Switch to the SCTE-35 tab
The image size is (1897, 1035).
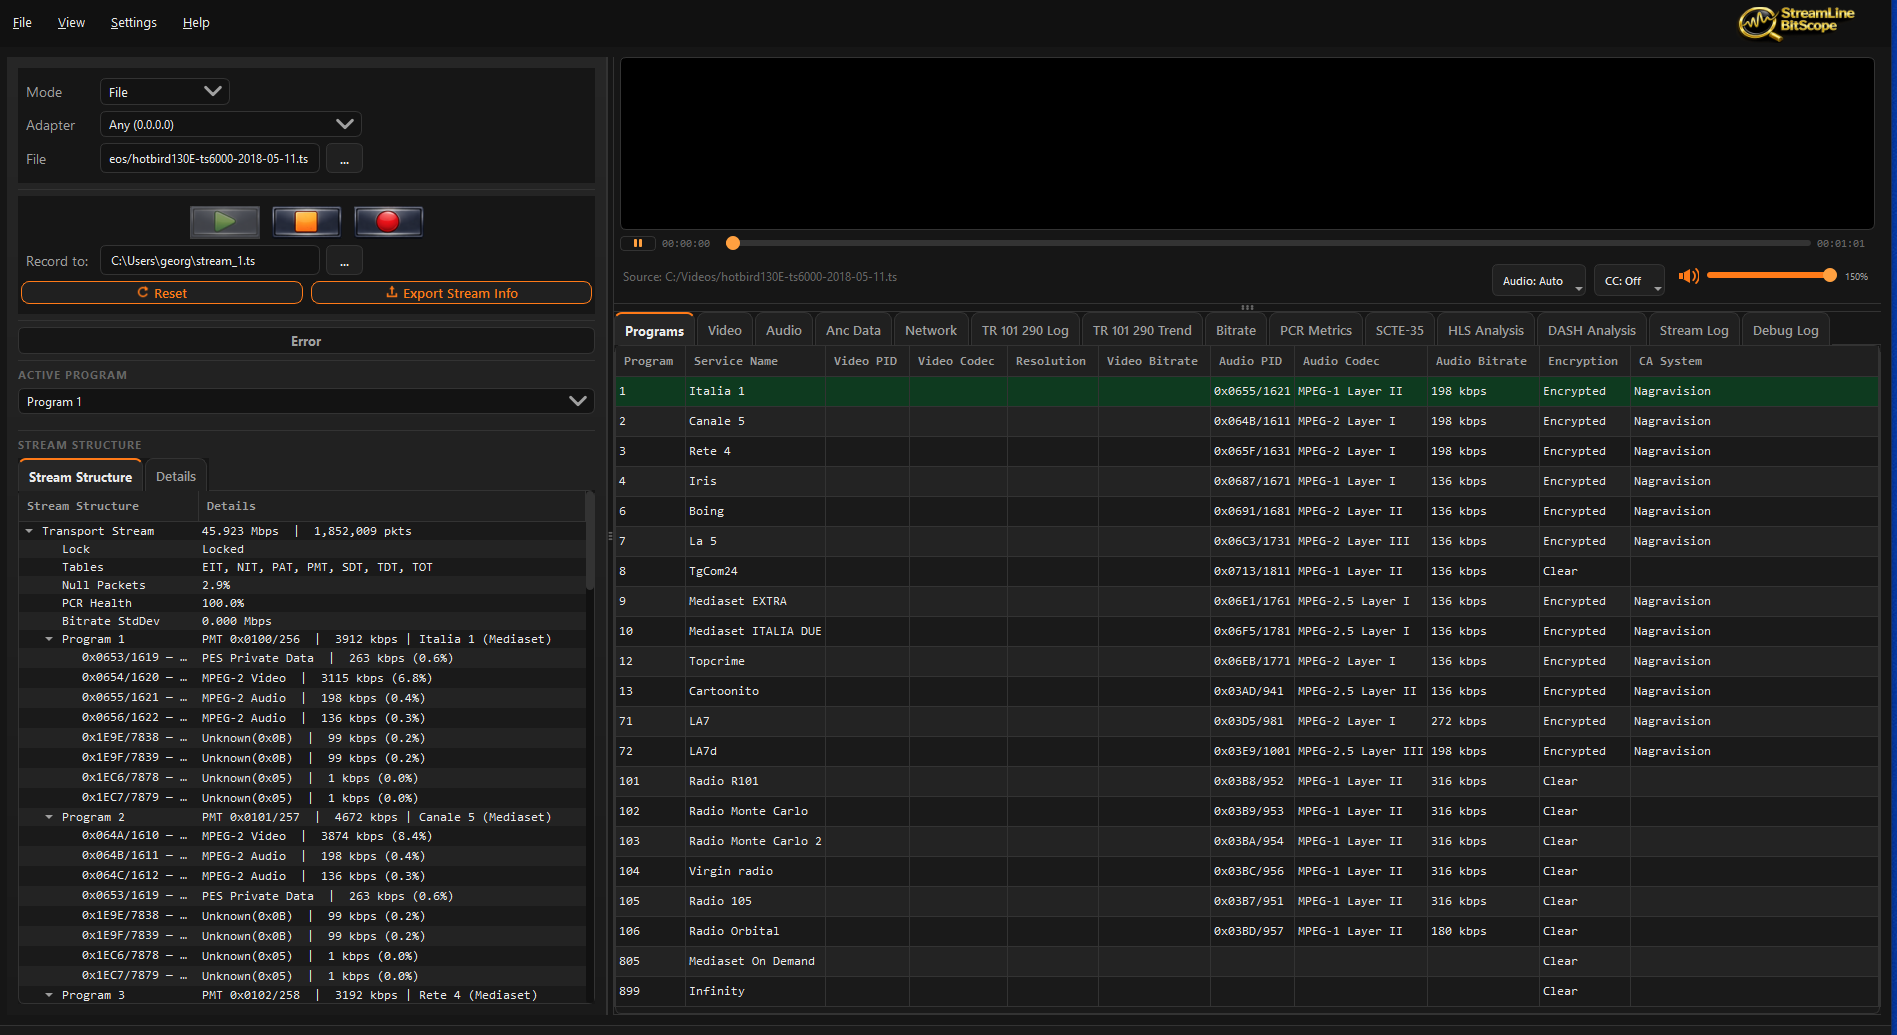1398,330
